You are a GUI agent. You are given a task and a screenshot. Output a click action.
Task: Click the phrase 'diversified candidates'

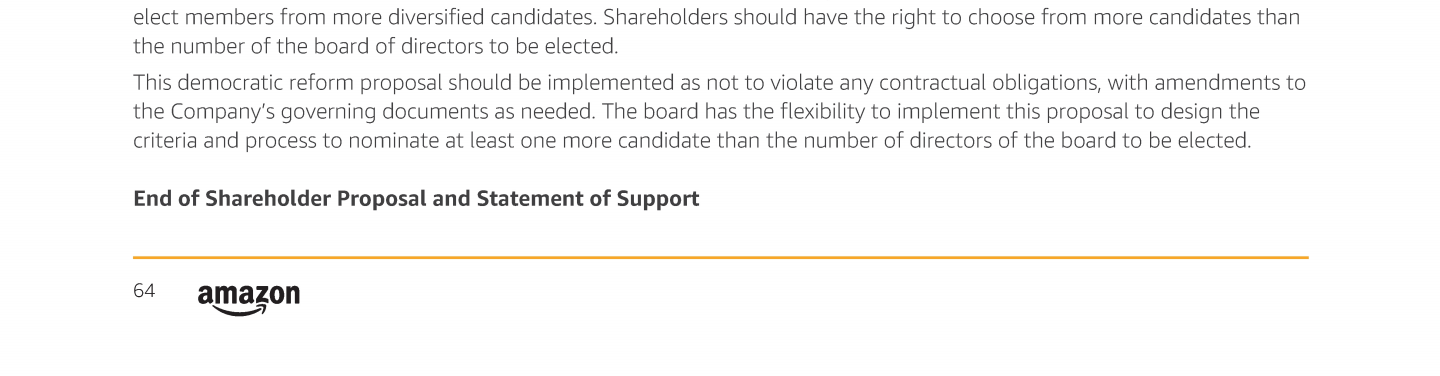tap(498, 17)
